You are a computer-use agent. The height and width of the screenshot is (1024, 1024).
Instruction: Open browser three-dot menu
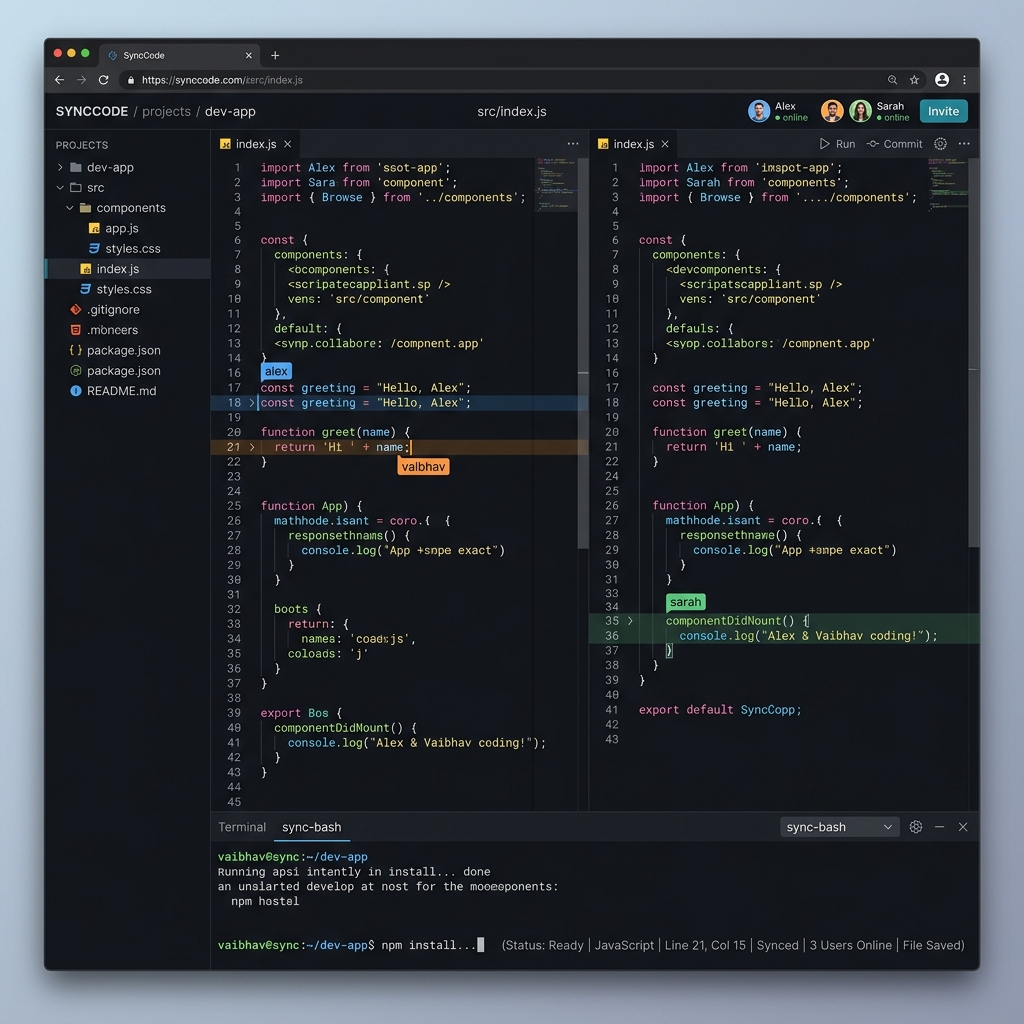tap(965, 80)
